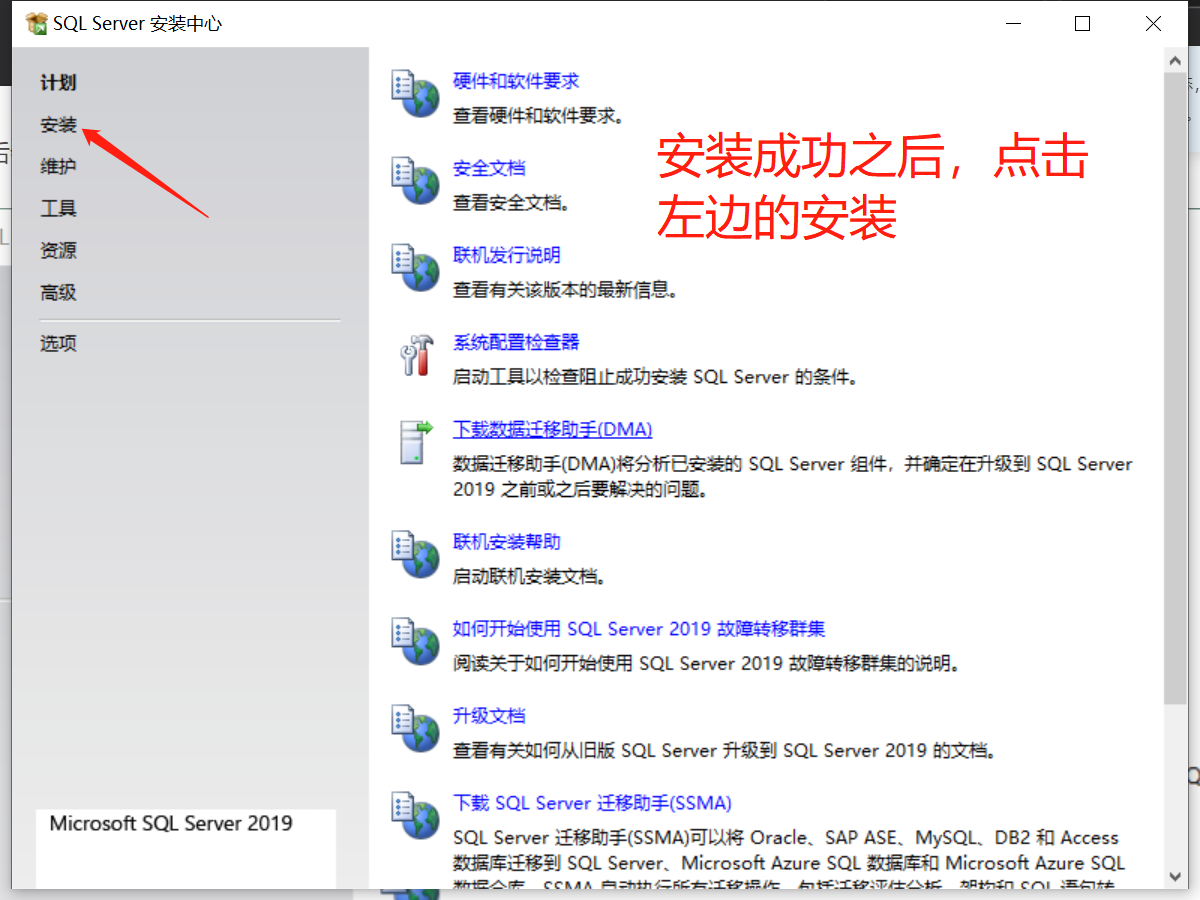1200x900 pixels.
Task: Click description 查看安全文档。
Action: 512,203
